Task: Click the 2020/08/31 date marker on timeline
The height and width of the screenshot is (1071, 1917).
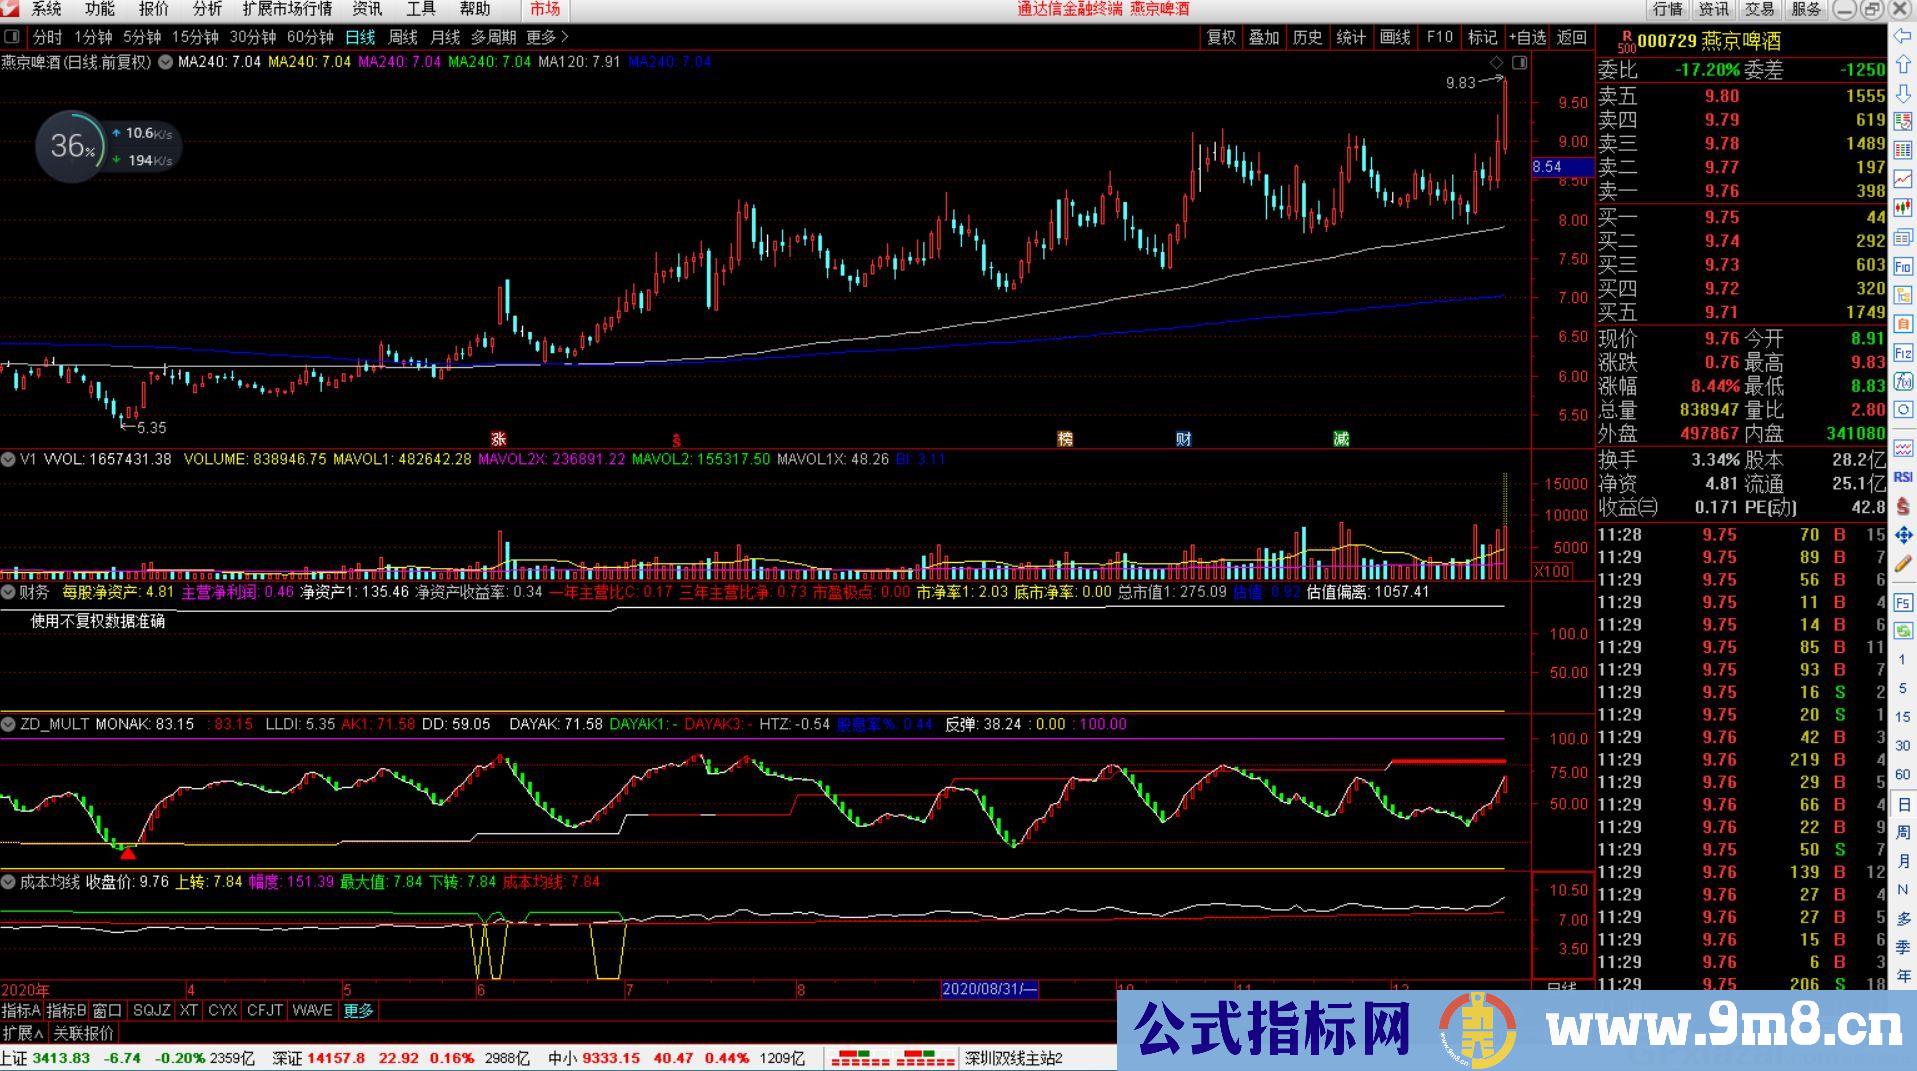Action: (990, 989)
